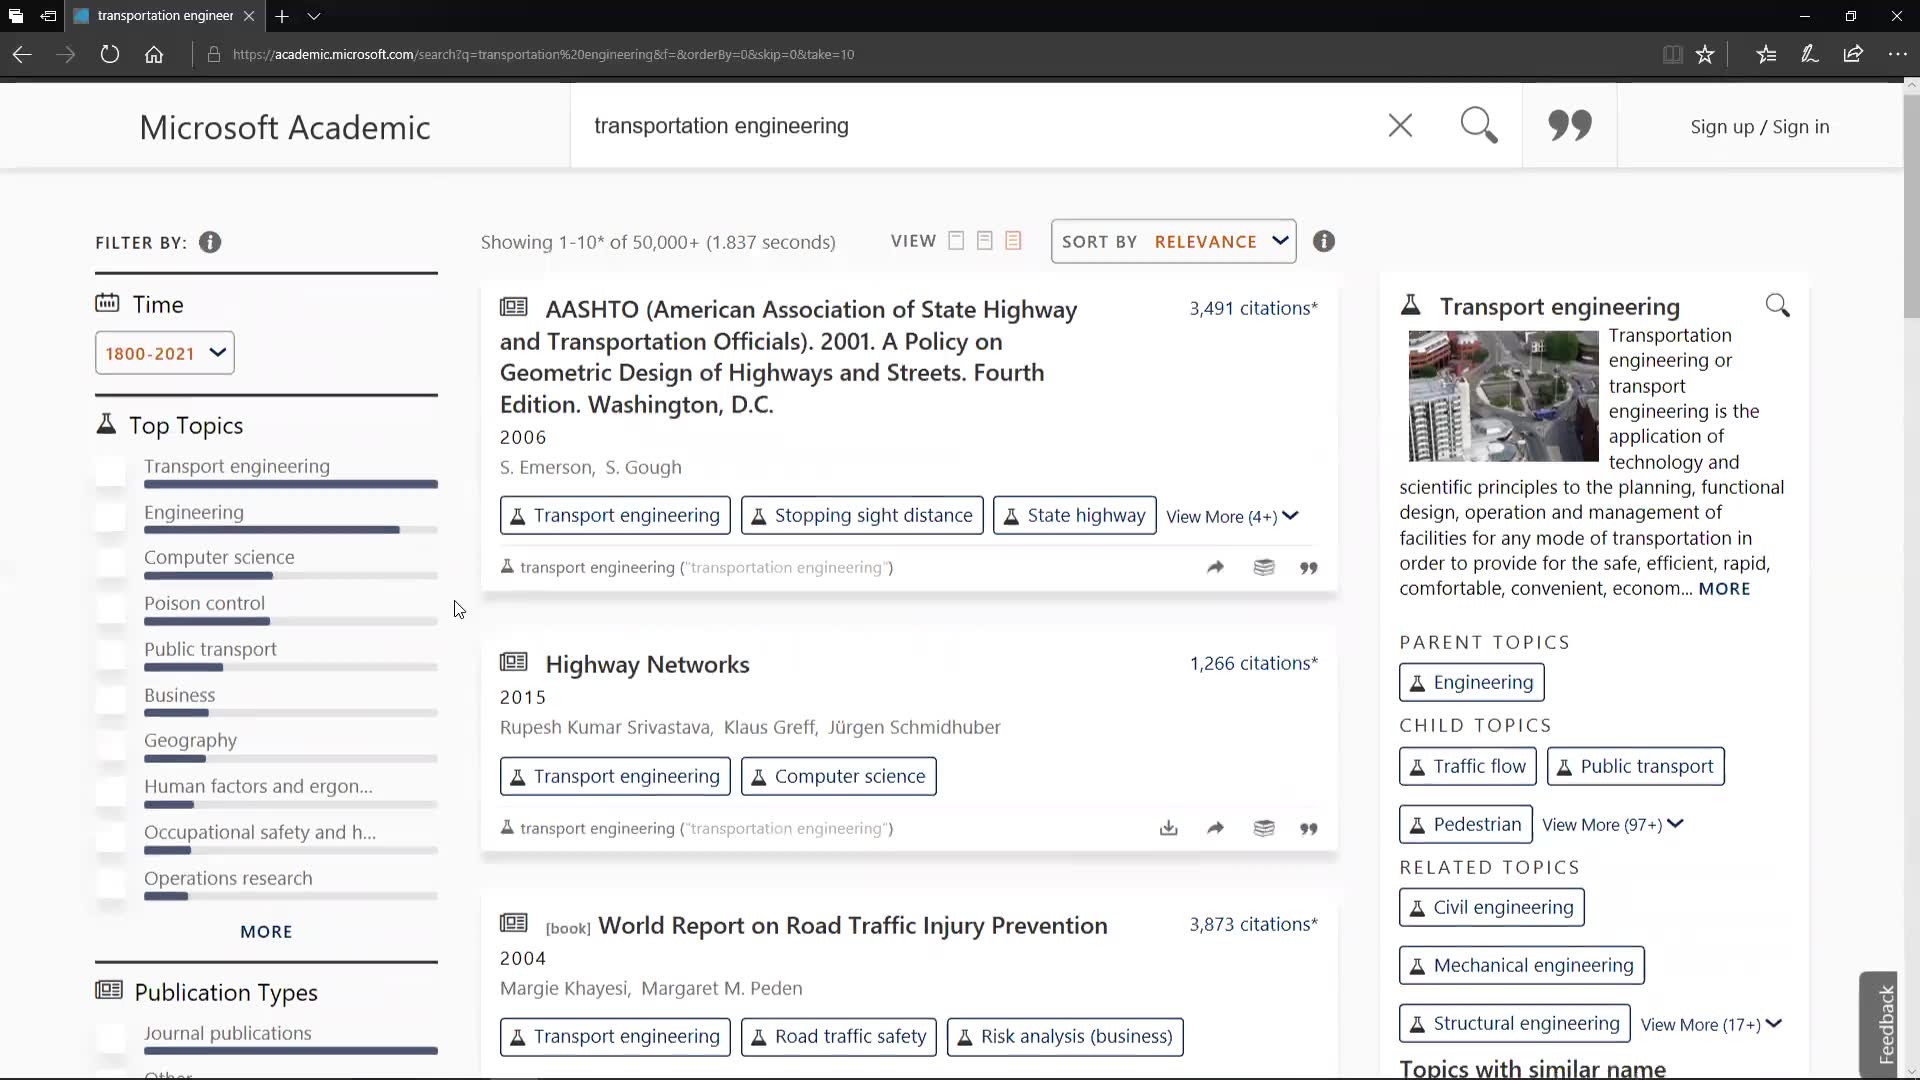The height and width of the screenshot is (1080, 1920).
Task: Click the browser share icon
Action: 1853,54
